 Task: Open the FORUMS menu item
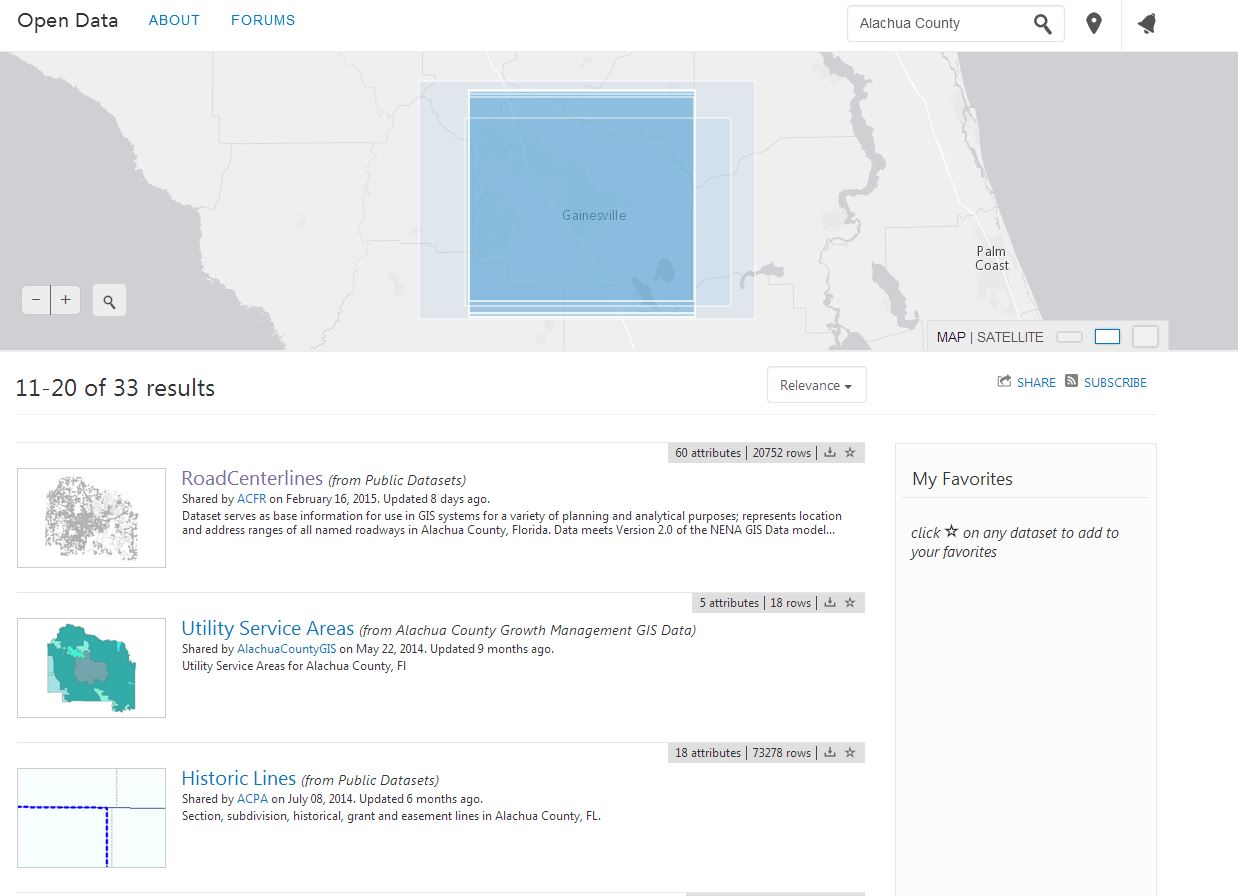(x=263, y=20)
